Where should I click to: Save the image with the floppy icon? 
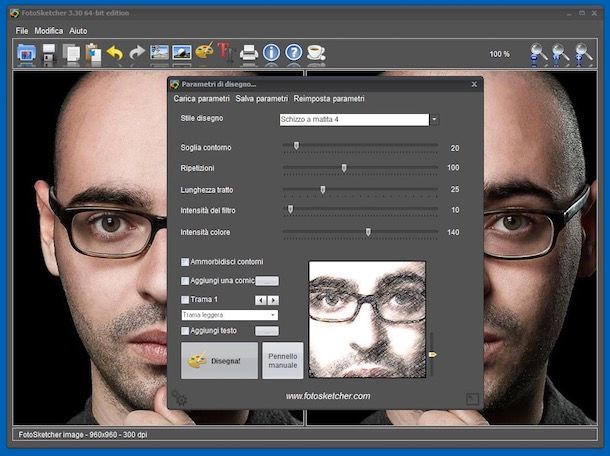(x=49, y=52)
